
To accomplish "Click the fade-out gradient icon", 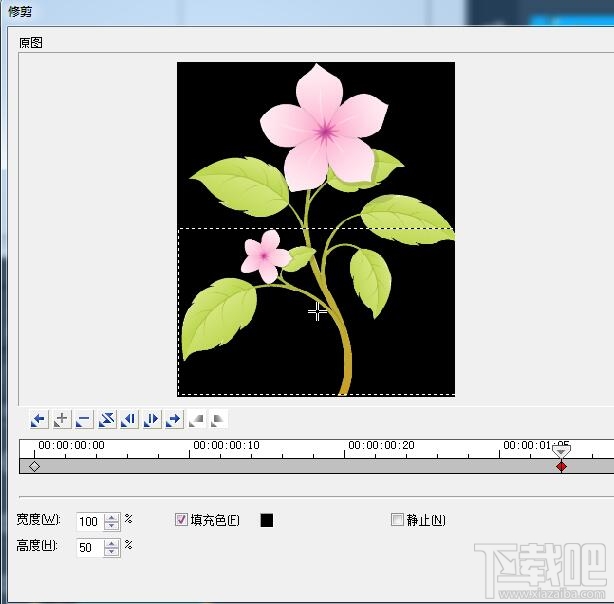I will click(219, 420).
